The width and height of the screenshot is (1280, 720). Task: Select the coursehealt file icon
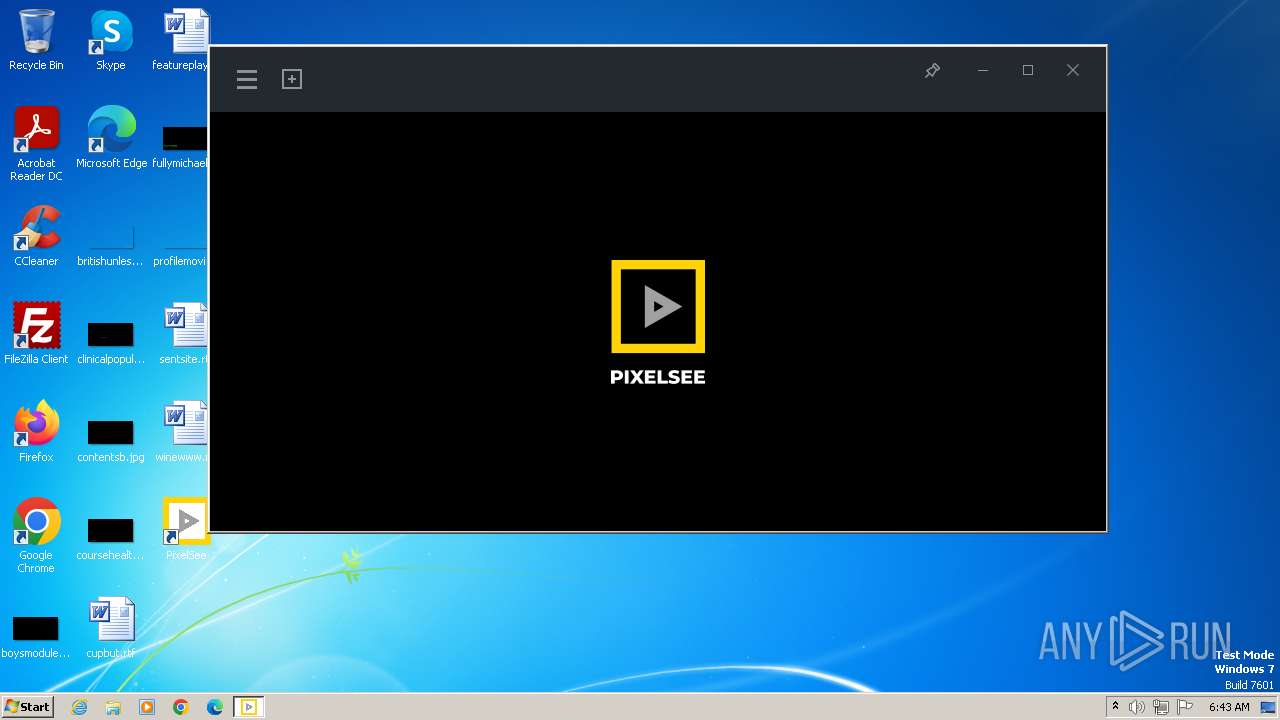[x=111, y=538]
